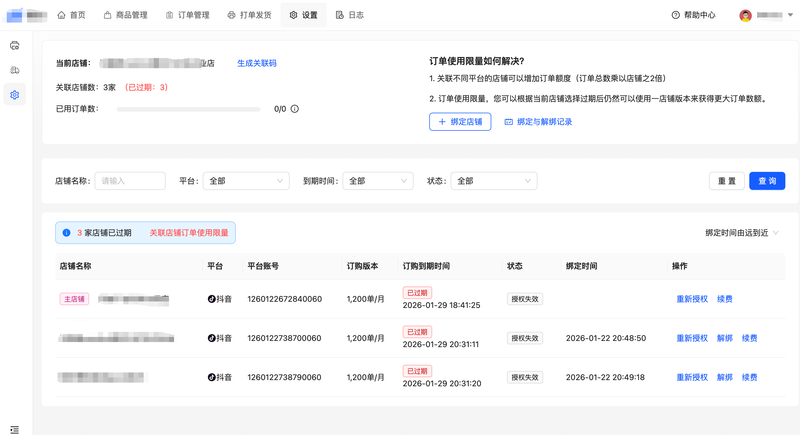Click the 绑定店铺 button
800x435 pixels.
[x=460, y=122]
